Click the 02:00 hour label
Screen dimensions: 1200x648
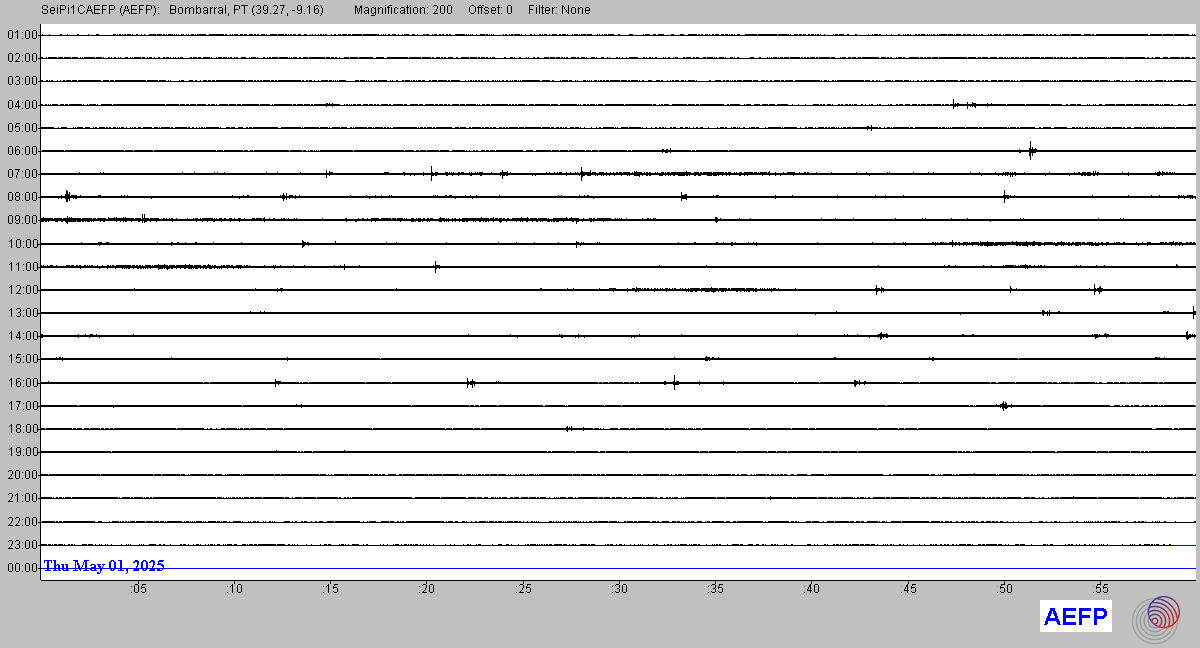[22, 58]
